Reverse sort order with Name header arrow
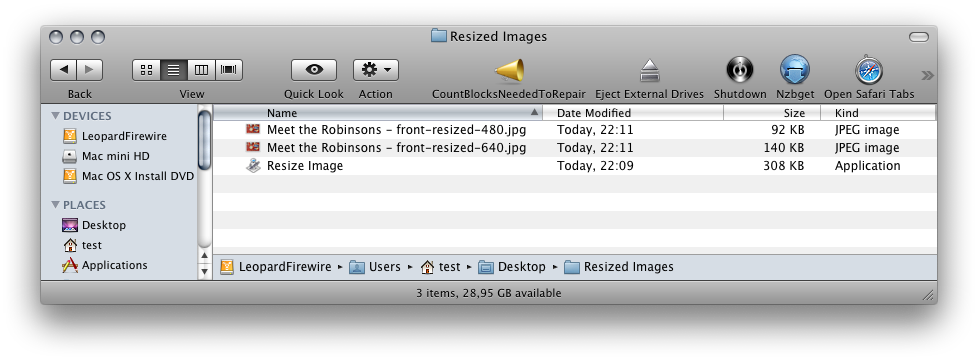The height and width of the screenshot is (360, 978). tap(534, 113)
